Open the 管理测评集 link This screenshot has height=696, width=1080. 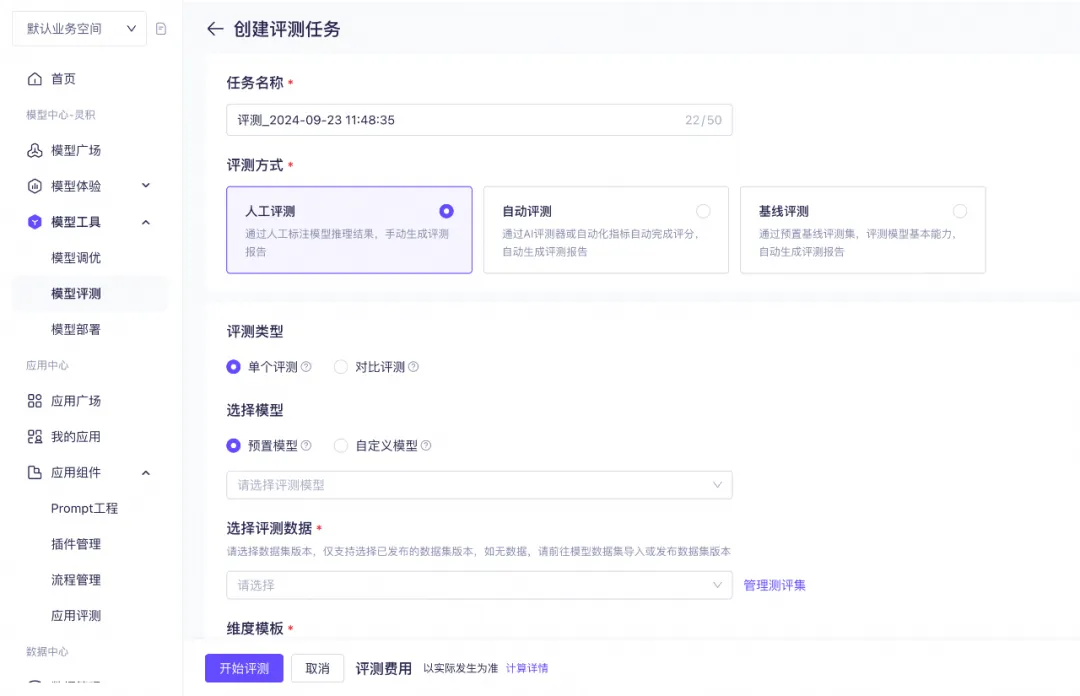[774, 585]
